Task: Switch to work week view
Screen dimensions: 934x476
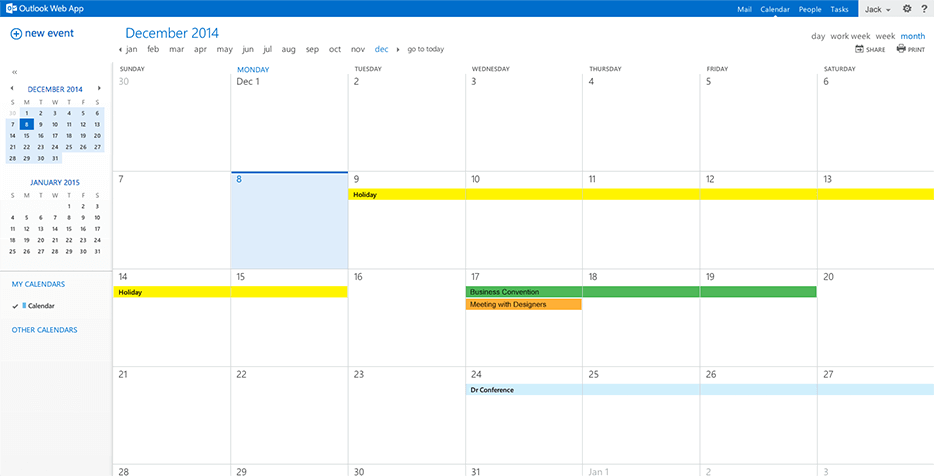Action: (851, 36)
